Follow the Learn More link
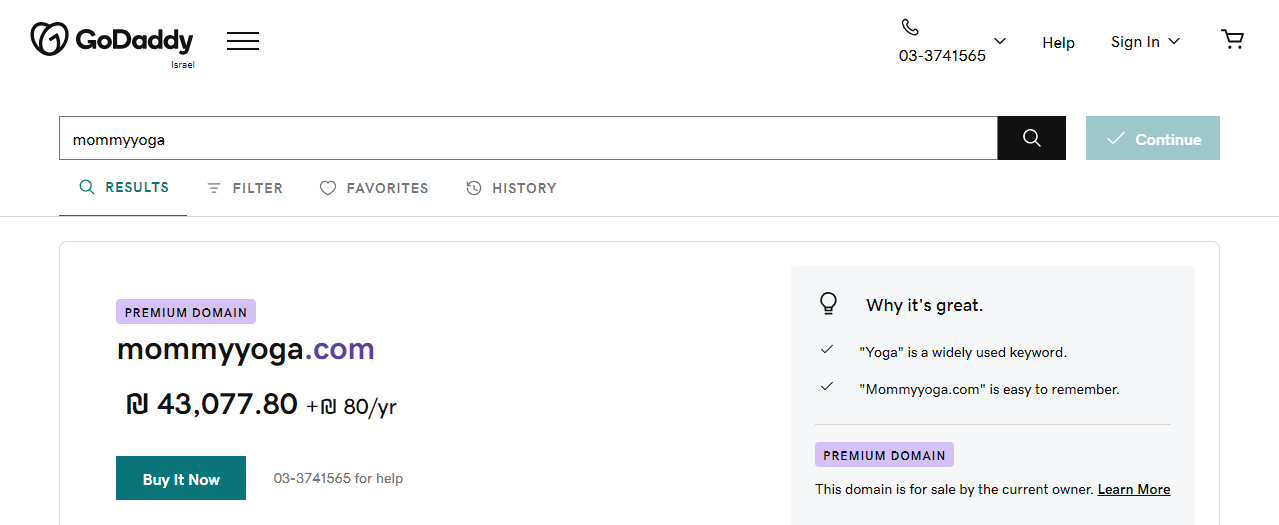 coord(1133,489)
